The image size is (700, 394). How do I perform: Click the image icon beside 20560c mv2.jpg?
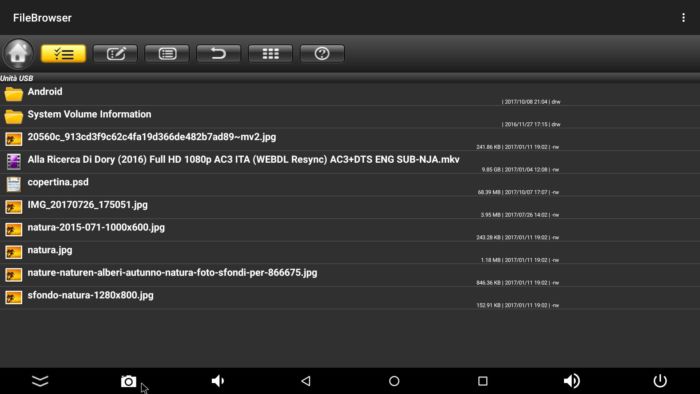(14, 139)
